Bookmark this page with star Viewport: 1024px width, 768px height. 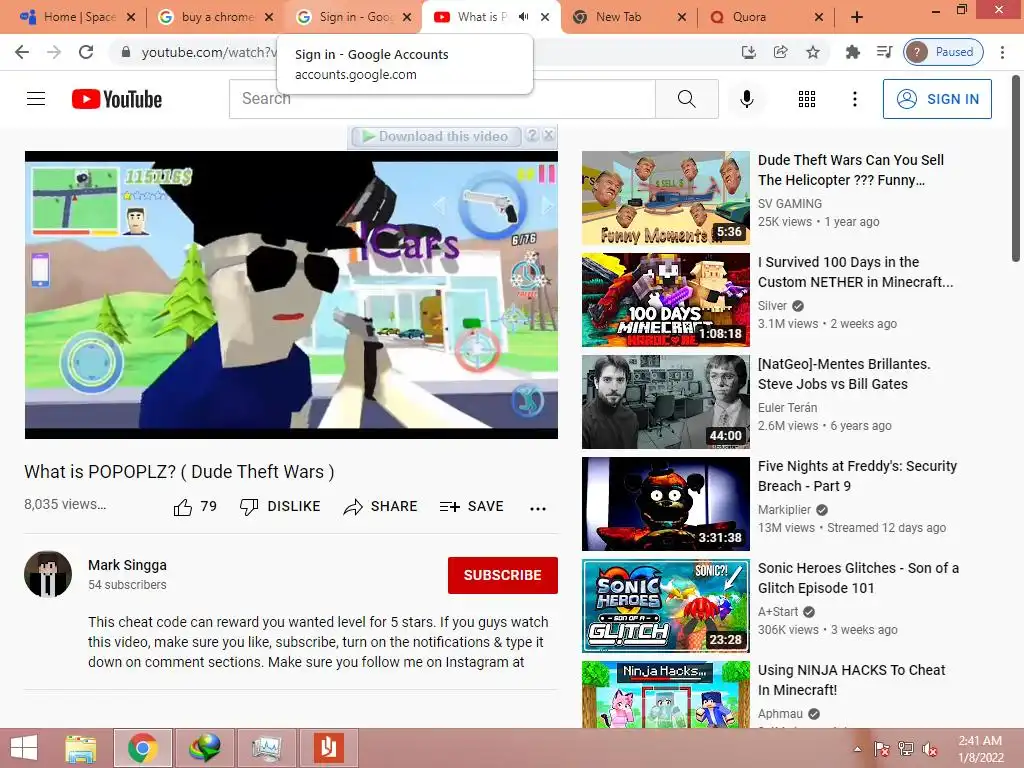click(812, 52)
